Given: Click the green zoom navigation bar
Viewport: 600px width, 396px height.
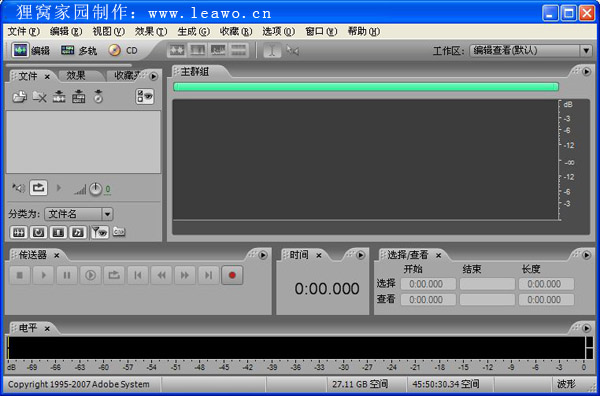Looking at the screenshot, I should pyautogui.click(x=366, y=86).
